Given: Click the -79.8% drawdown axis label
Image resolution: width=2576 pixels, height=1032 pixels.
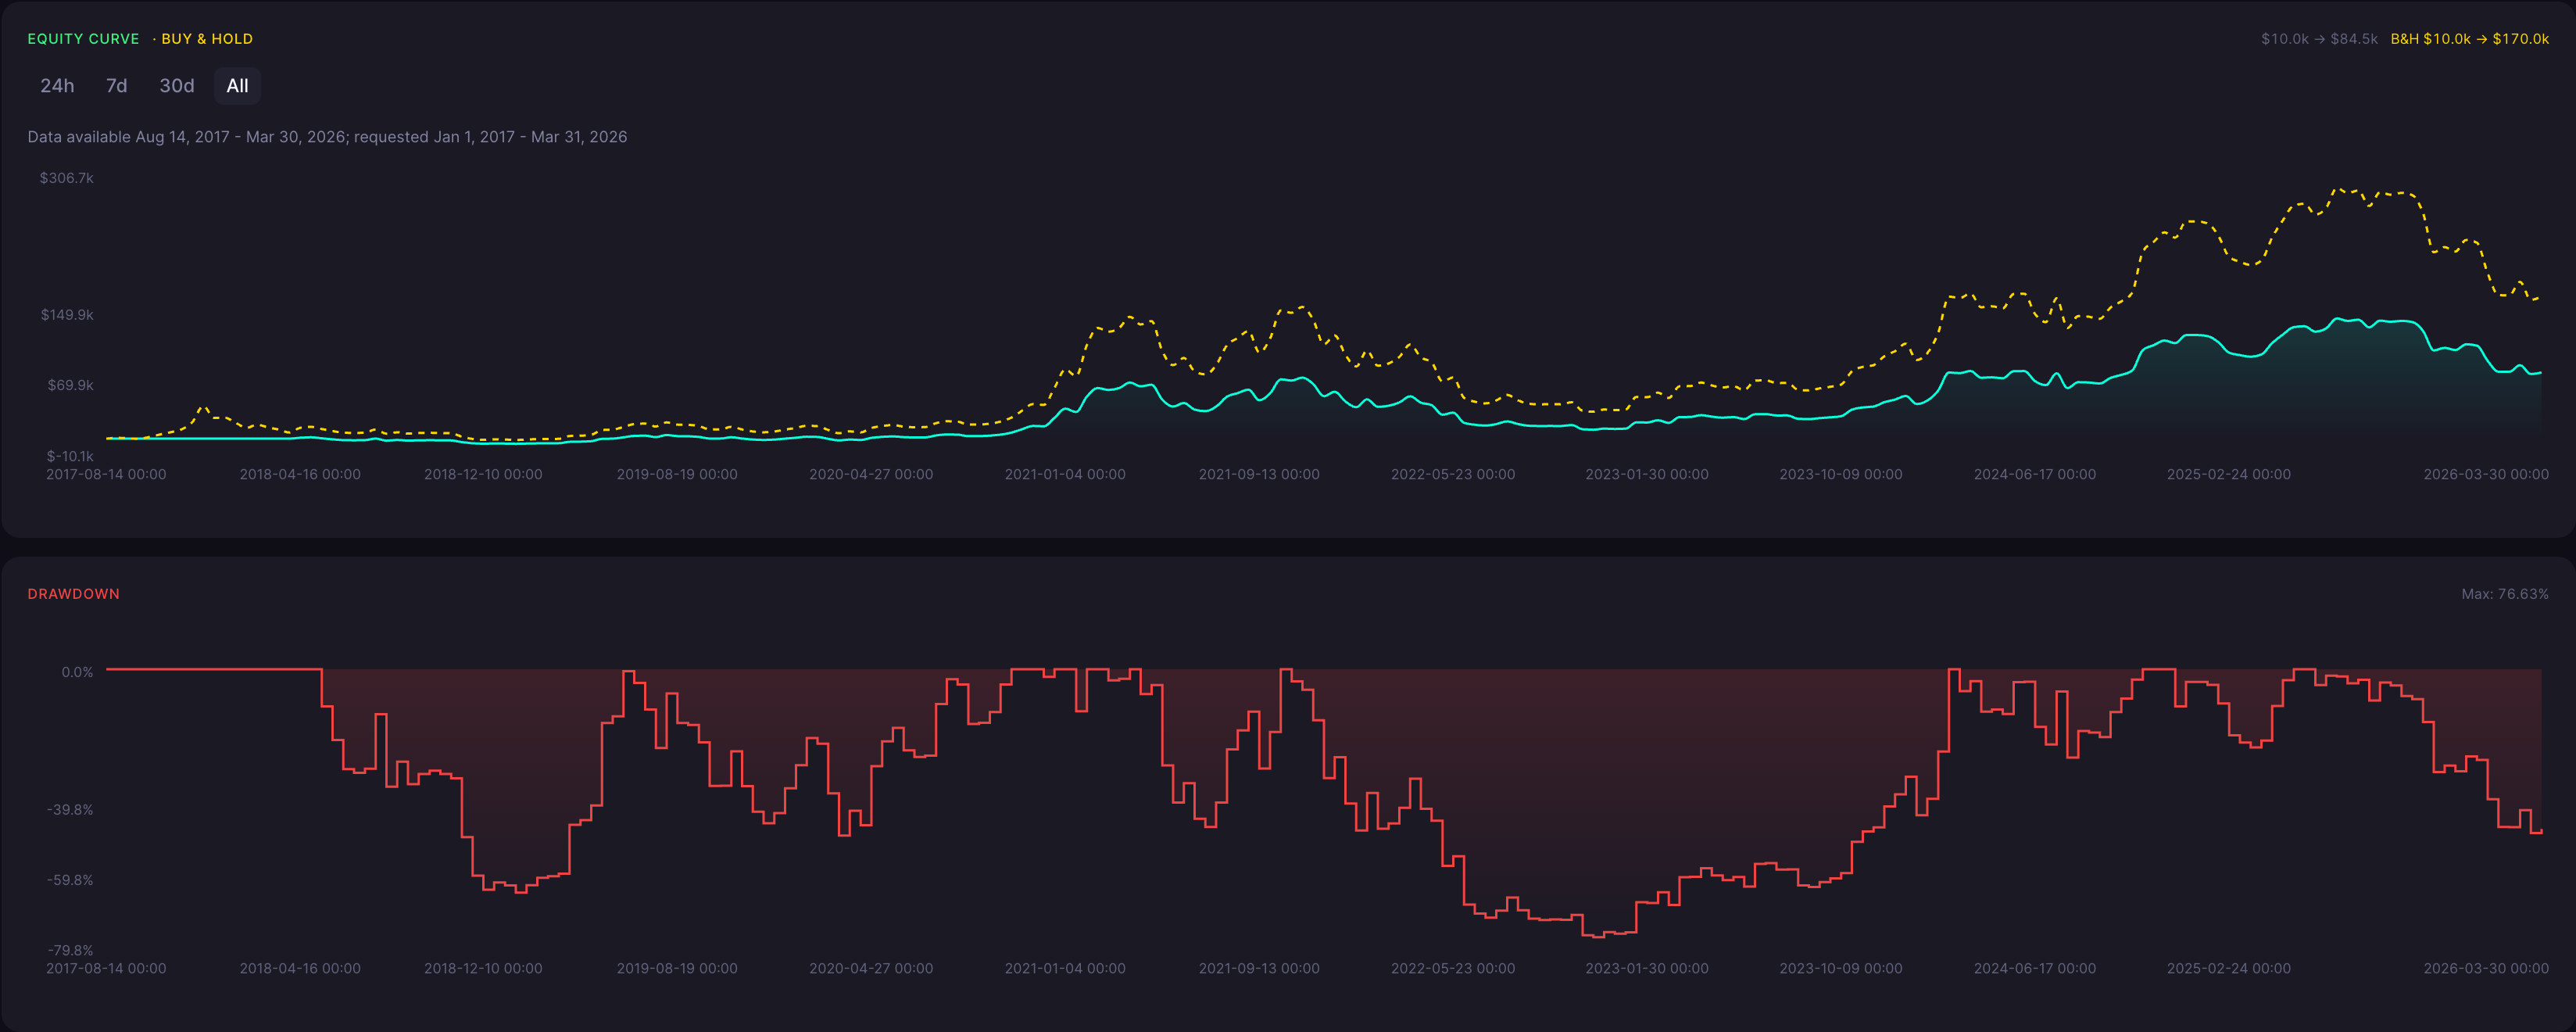Looking at the screenshot, I should click(70, 950).
